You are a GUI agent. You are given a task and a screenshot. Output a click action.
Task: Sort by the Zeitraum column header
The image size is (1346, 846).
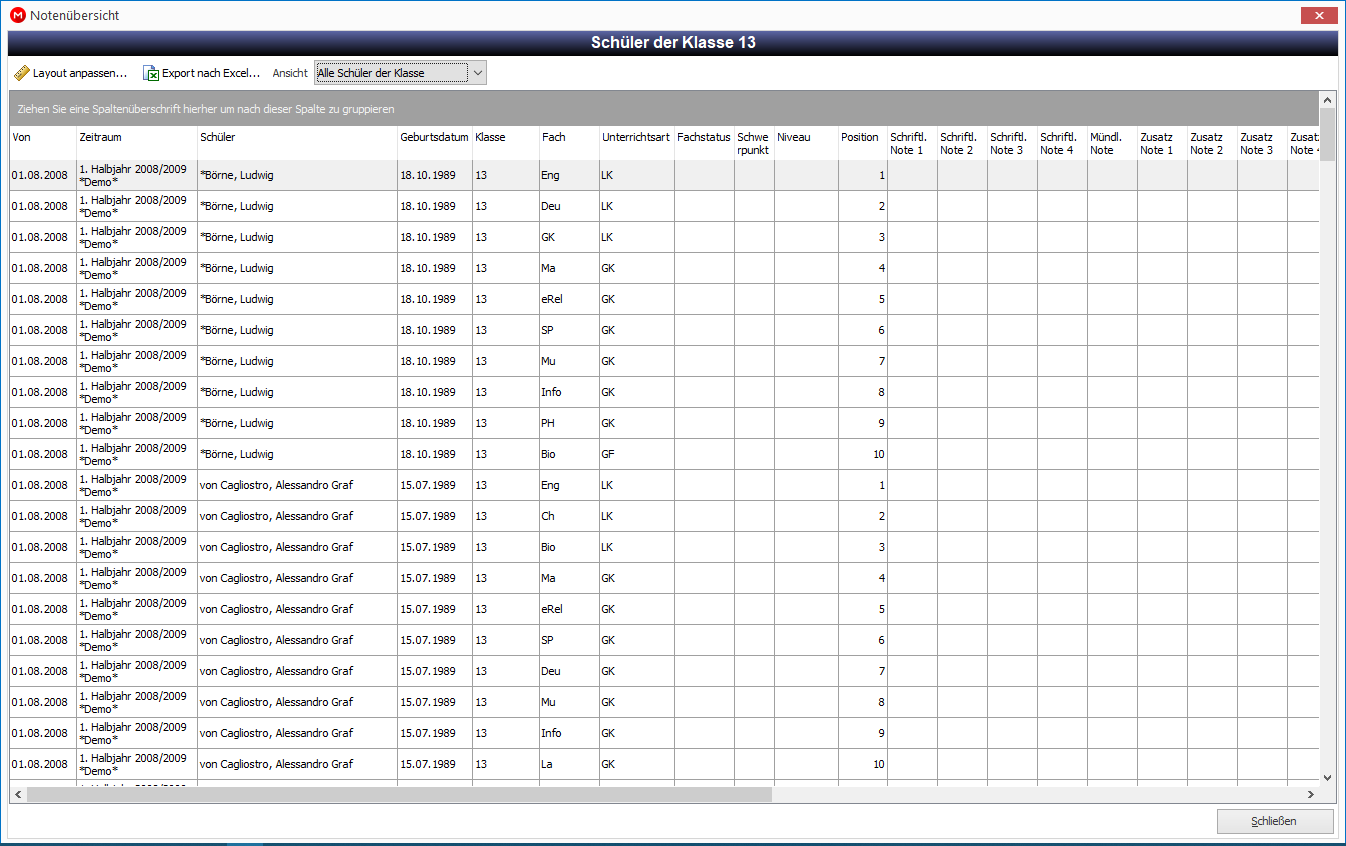[x=137, y=143]
